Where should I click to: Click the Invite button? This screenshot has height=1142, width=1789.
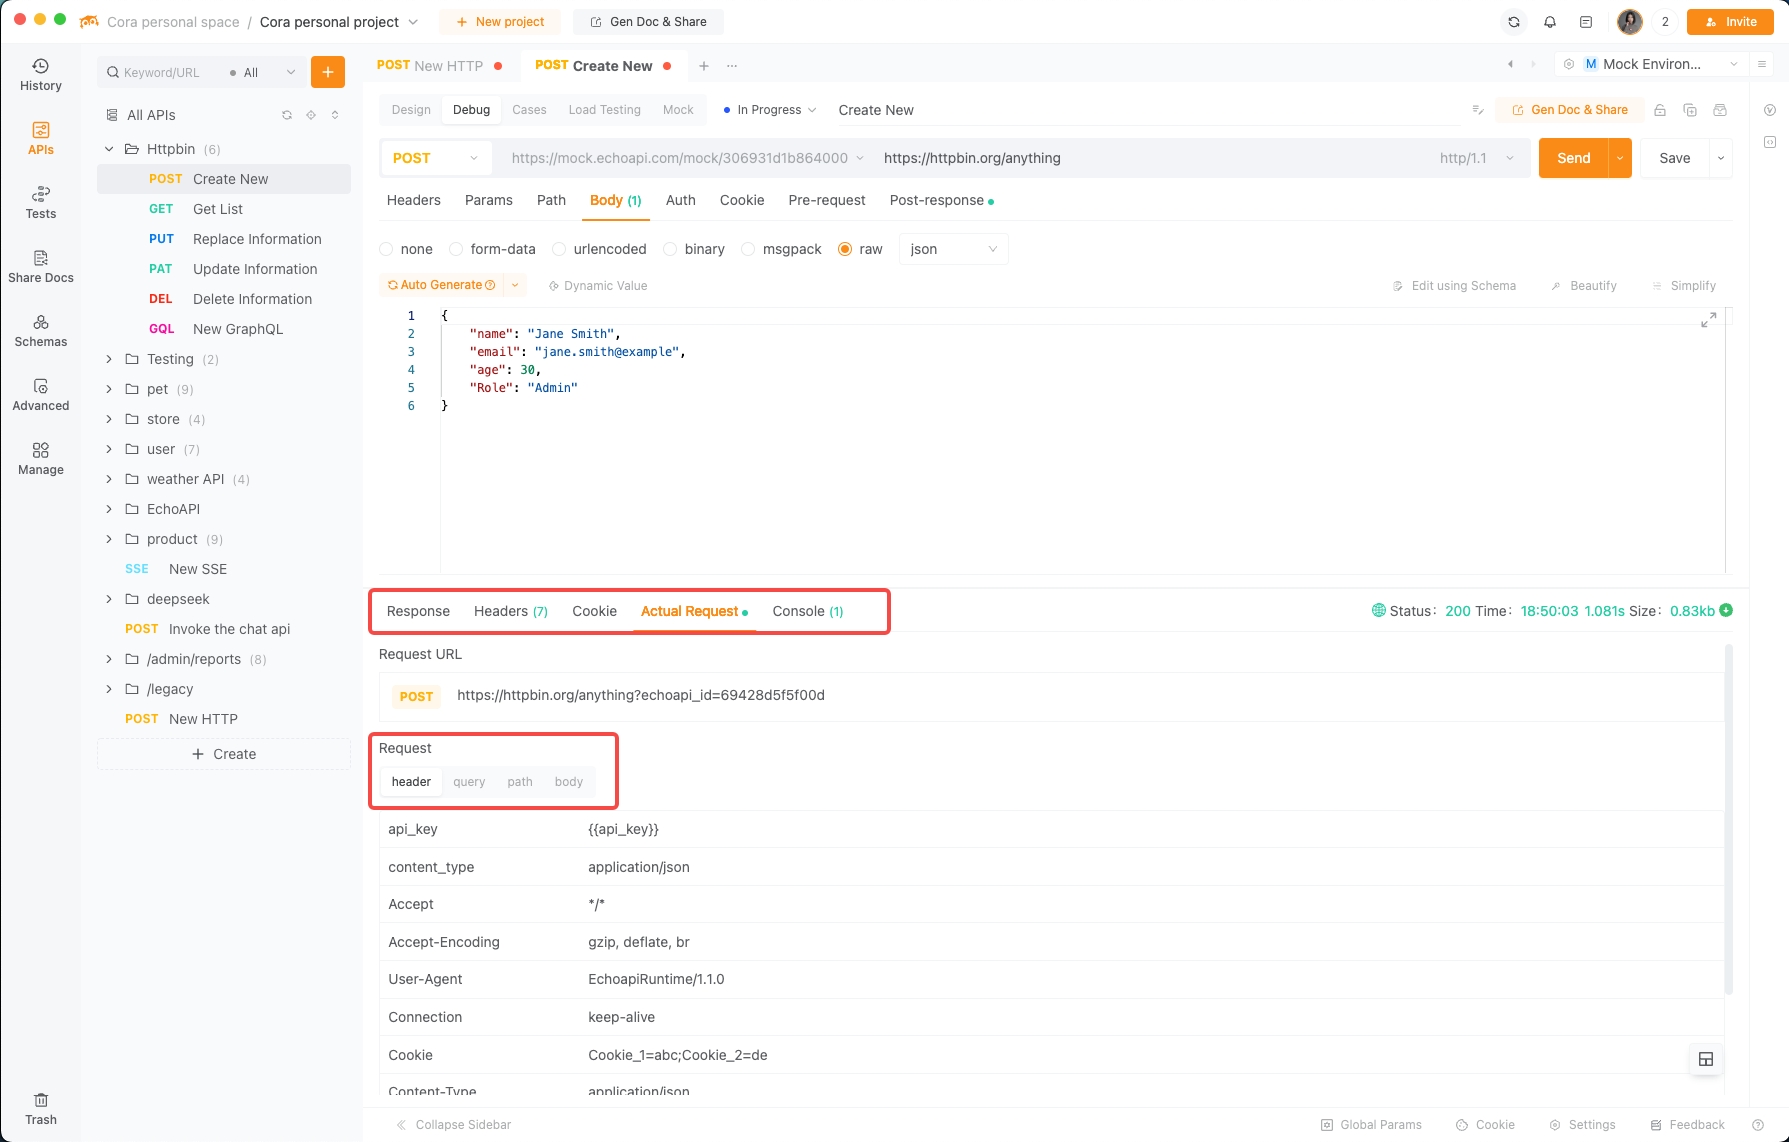(x=1730, y=22)
